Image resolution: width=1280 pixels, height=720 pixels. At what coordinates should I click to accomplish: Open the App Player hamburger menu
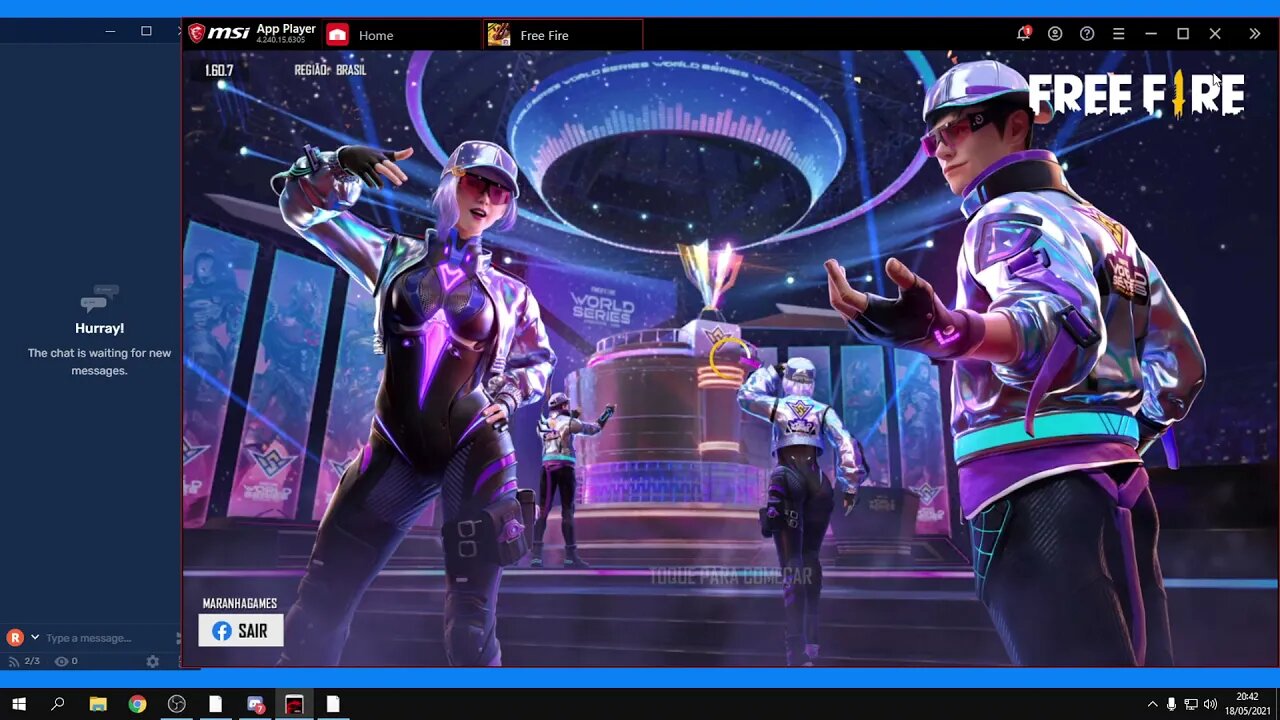pyautogui.click(x=1119, y=34)
